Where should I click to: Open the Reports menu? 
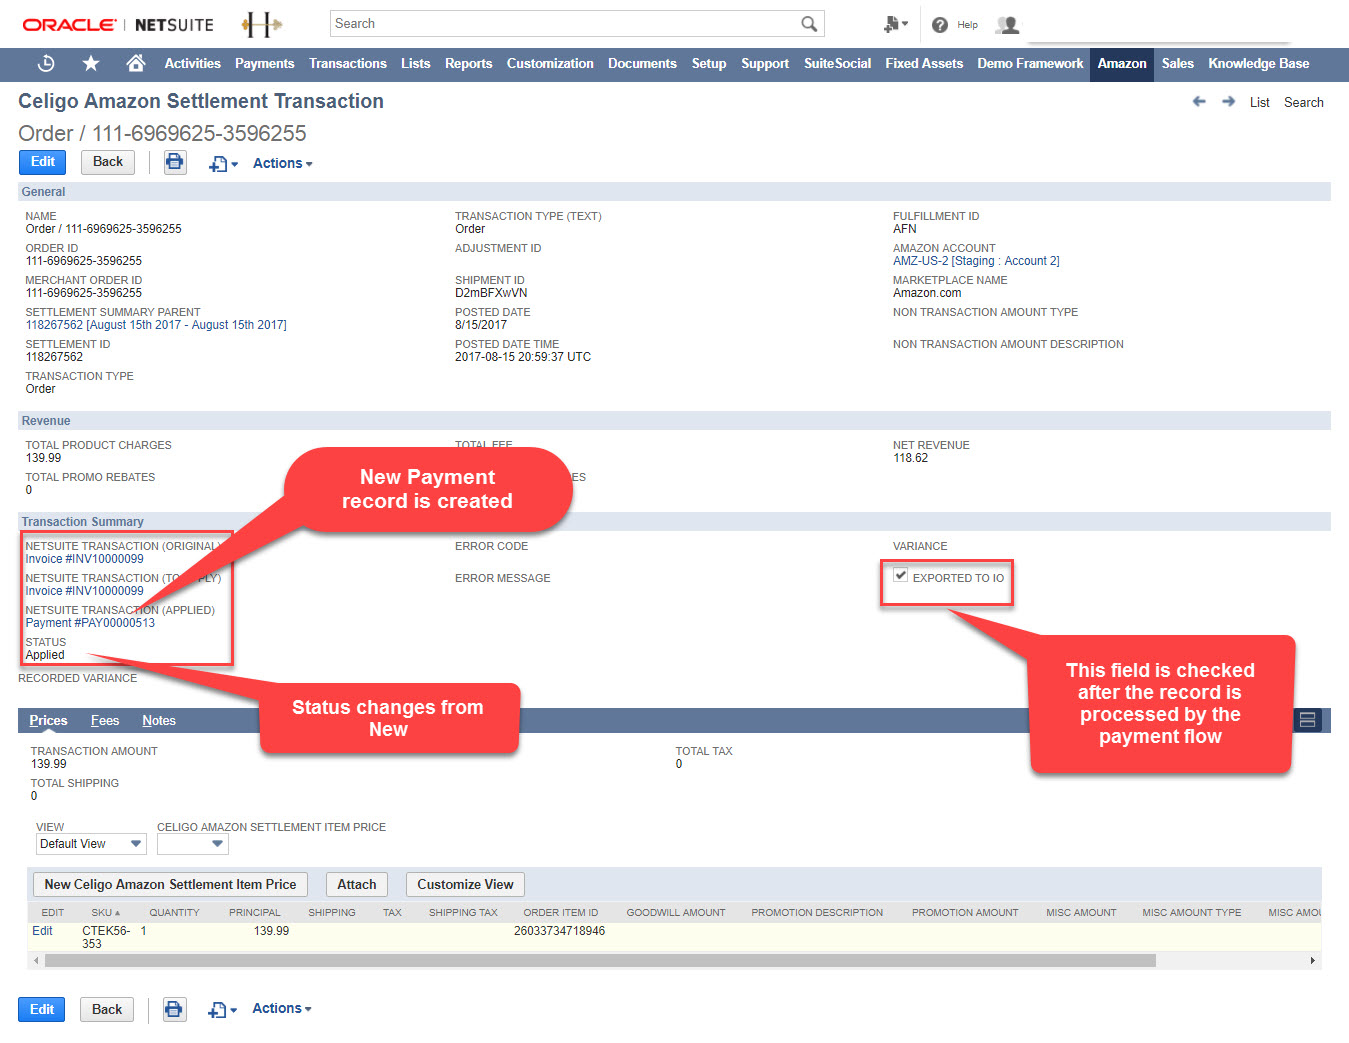tap(469, 63)
